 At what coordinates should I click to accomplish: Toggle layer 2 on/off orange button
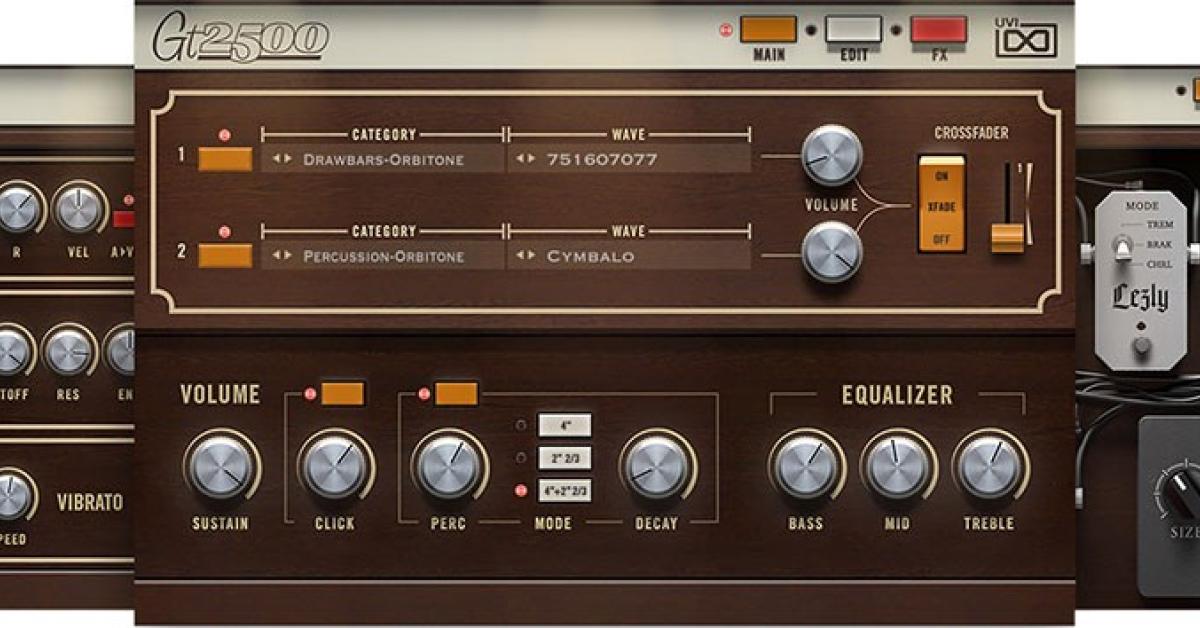(x=225, y=256)
